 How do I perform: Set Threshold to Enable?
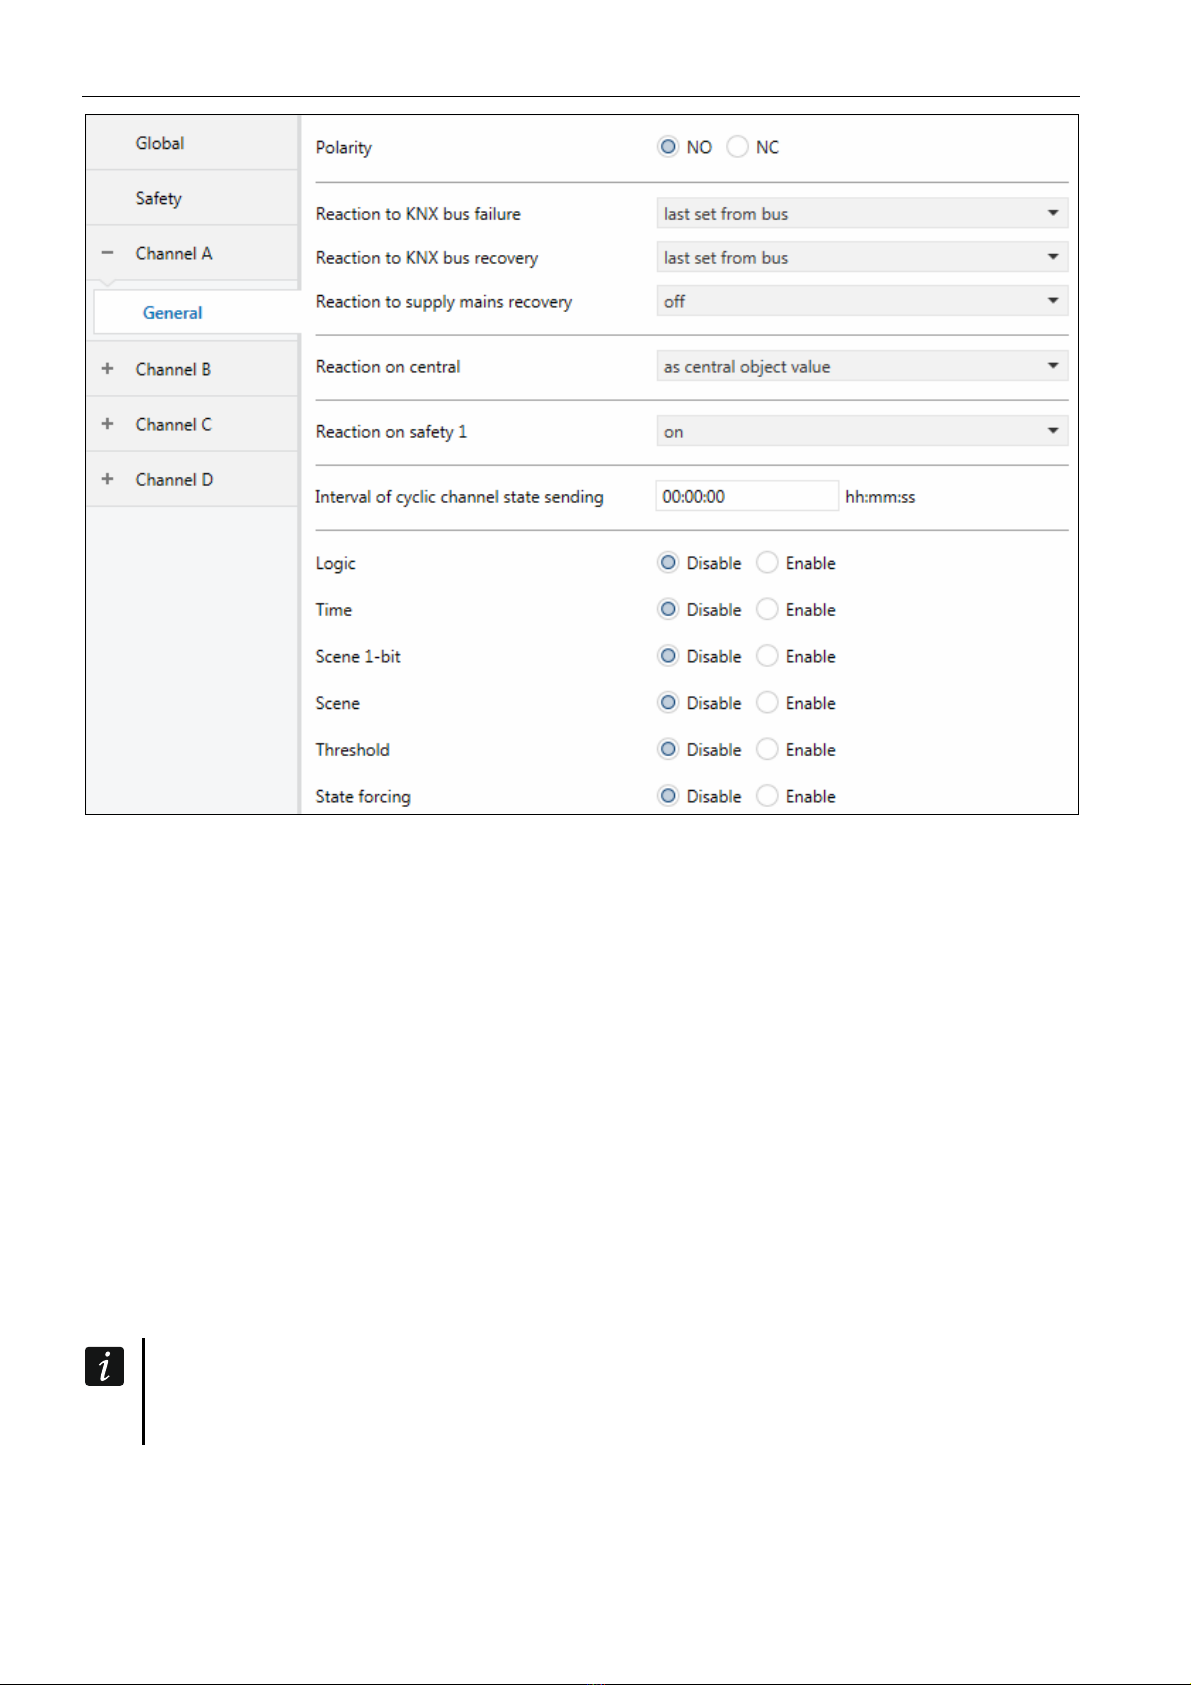pyautogui.click(x=767, y=749)
